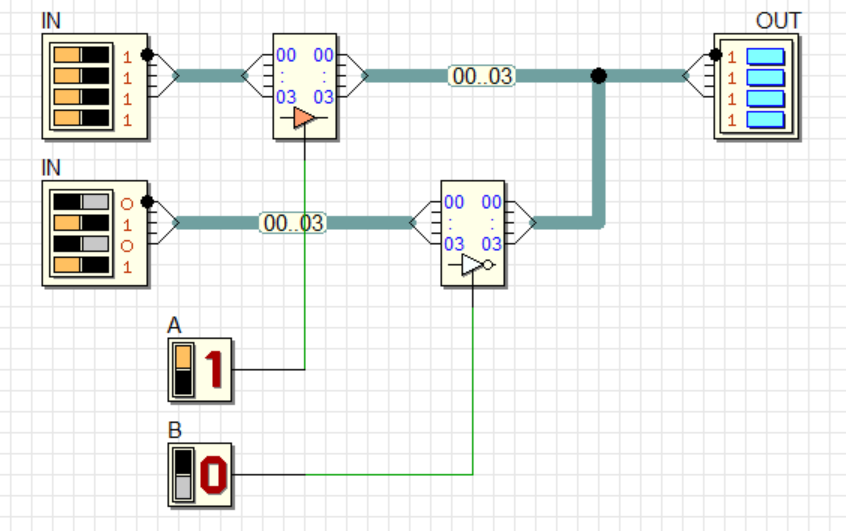Flip the second switch (on) of lower IN block

click(x=81, y=223)
